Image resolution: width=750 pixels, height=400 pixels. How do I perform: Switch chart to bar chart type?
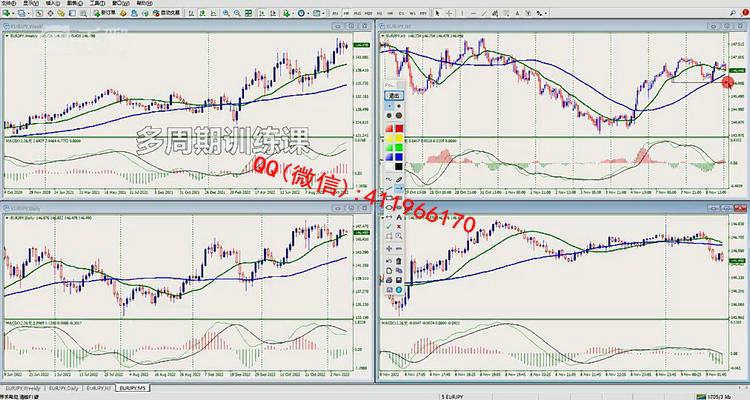point(191,13)
